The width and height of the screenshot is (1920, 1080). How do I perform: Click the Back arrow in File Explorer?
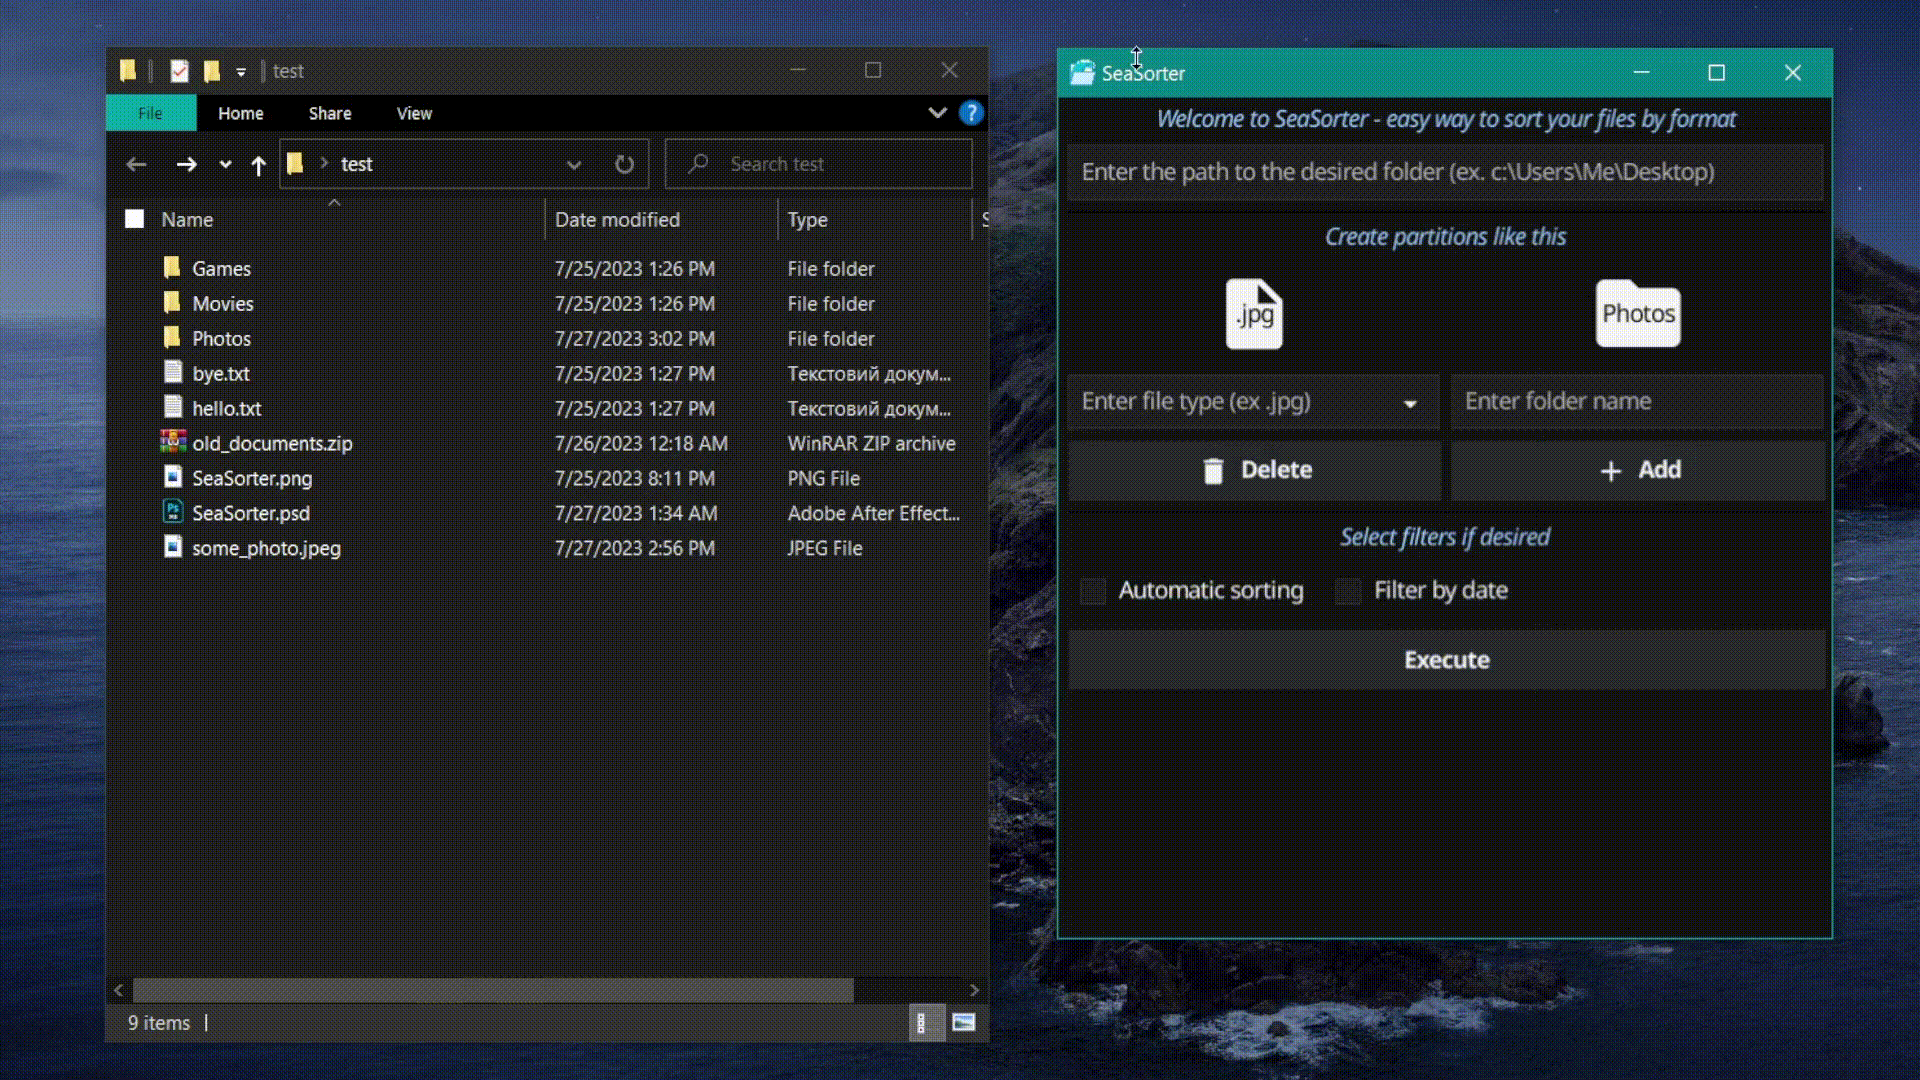(x=136, y=164)
